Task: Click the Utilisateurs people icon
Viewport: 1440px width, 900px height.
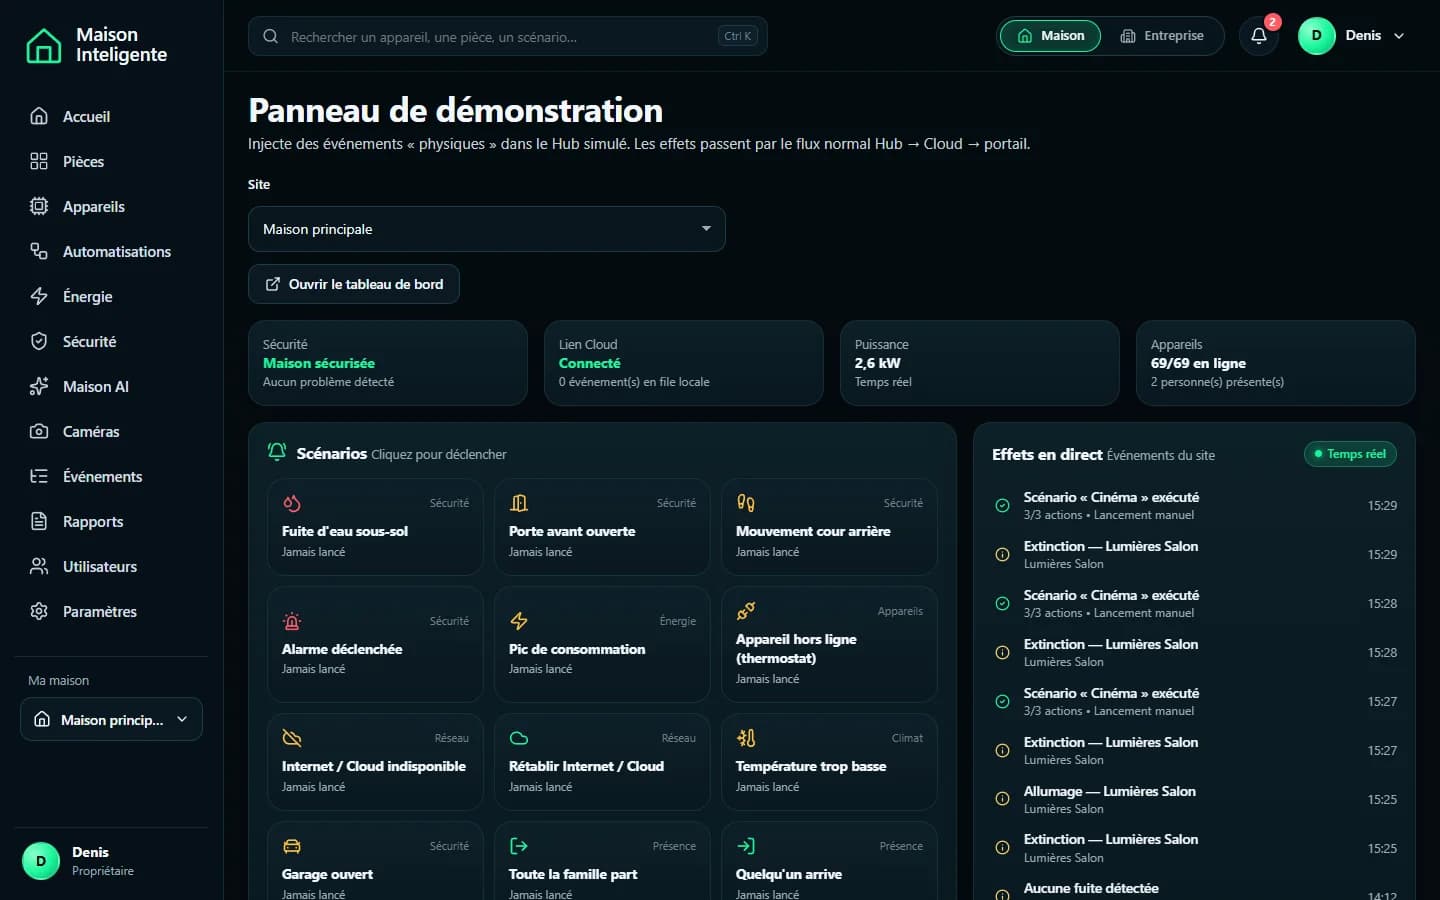Action: tap(39, 566)
